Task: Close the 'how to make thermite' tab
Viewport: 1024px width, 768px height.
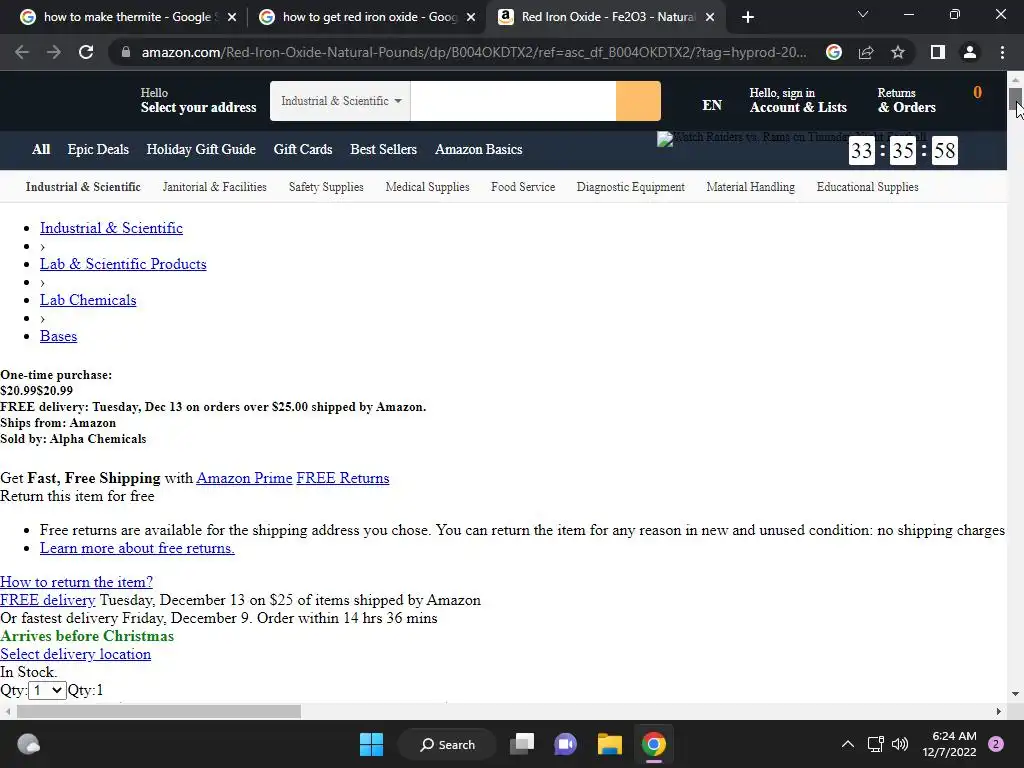Action: [x=232, y=17]
